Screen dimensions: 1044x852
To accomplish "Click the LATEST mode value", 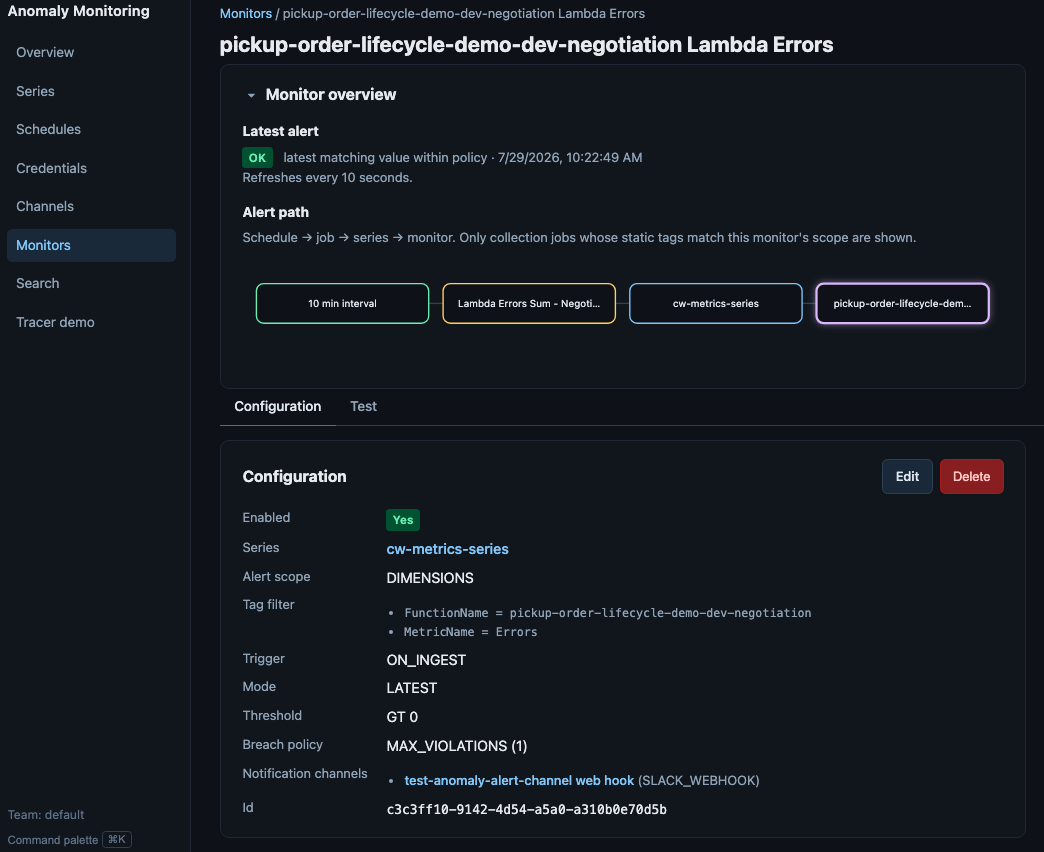I will coord(411,688).
